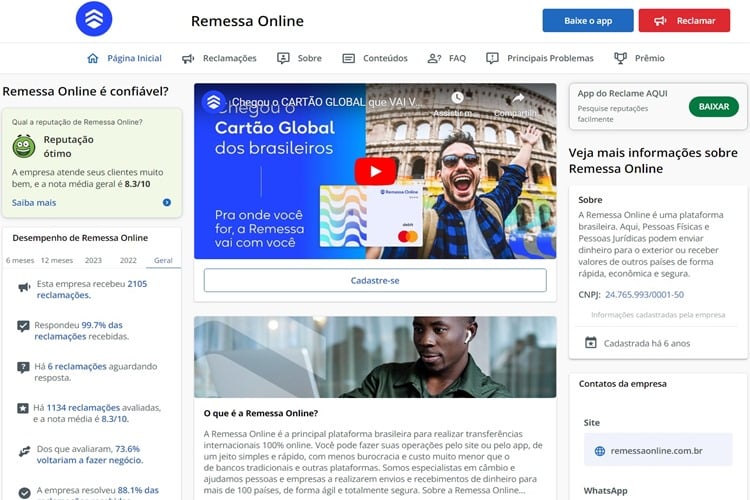The height and width of the screenshot is (500, 750).
Task: Click the video Watch later clock icon
Action: tap(457, 99)
